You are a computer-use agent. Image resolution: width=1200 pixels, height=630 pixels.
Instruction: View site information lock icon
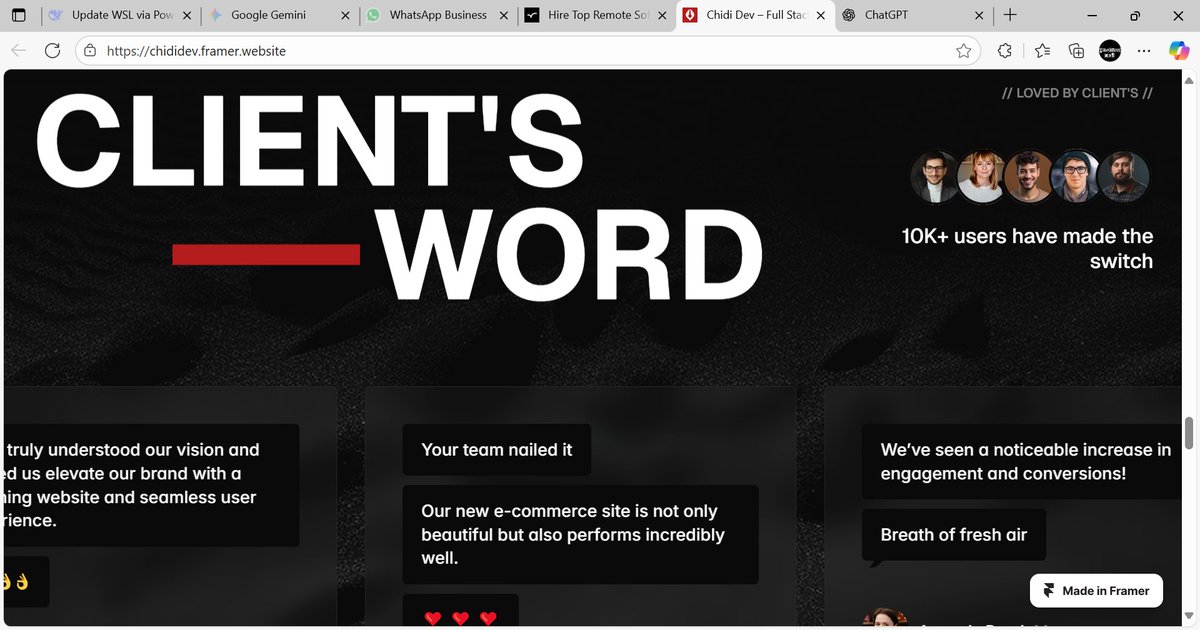[x=90, y=50]
